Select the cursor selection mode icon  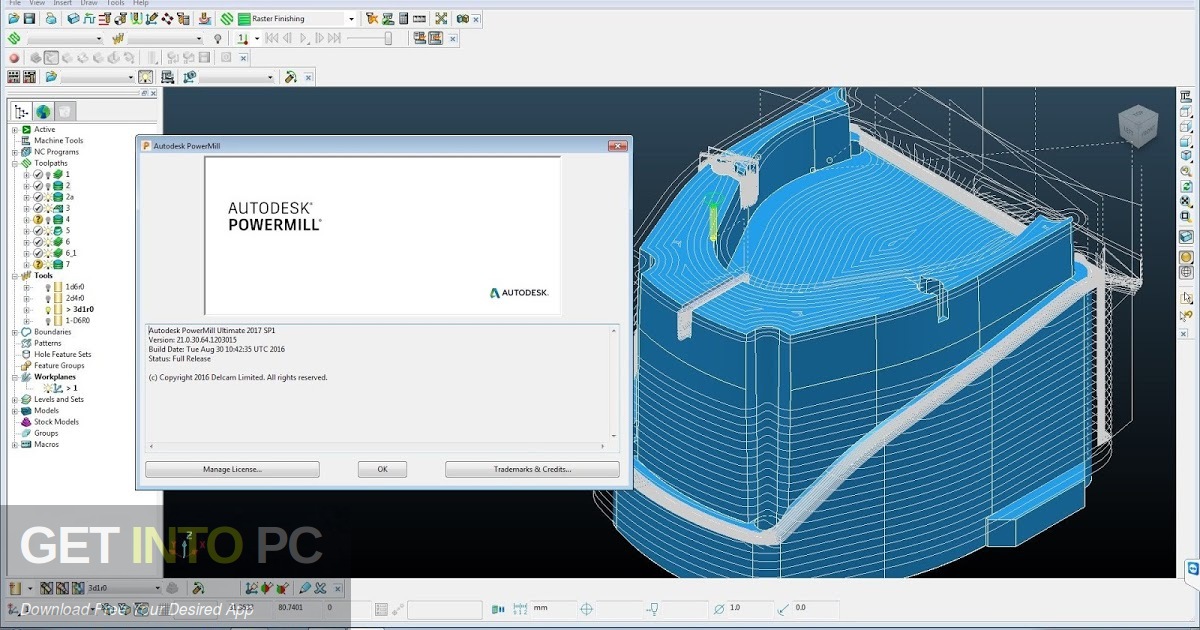click(1187, 297)
